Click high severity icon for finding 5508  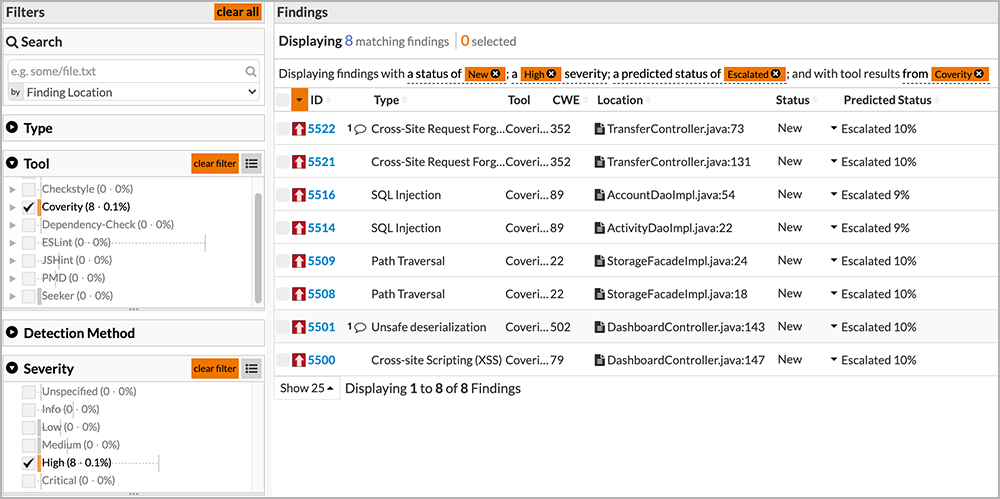(x=299, y=294)
